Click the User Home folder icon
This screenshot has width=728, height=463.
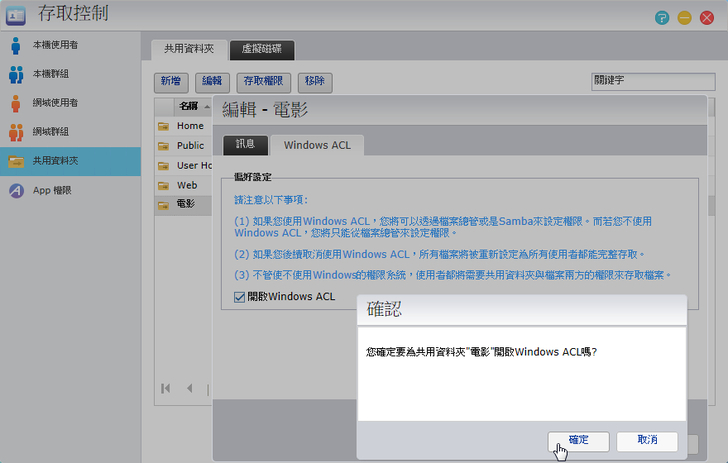point(163,166)
